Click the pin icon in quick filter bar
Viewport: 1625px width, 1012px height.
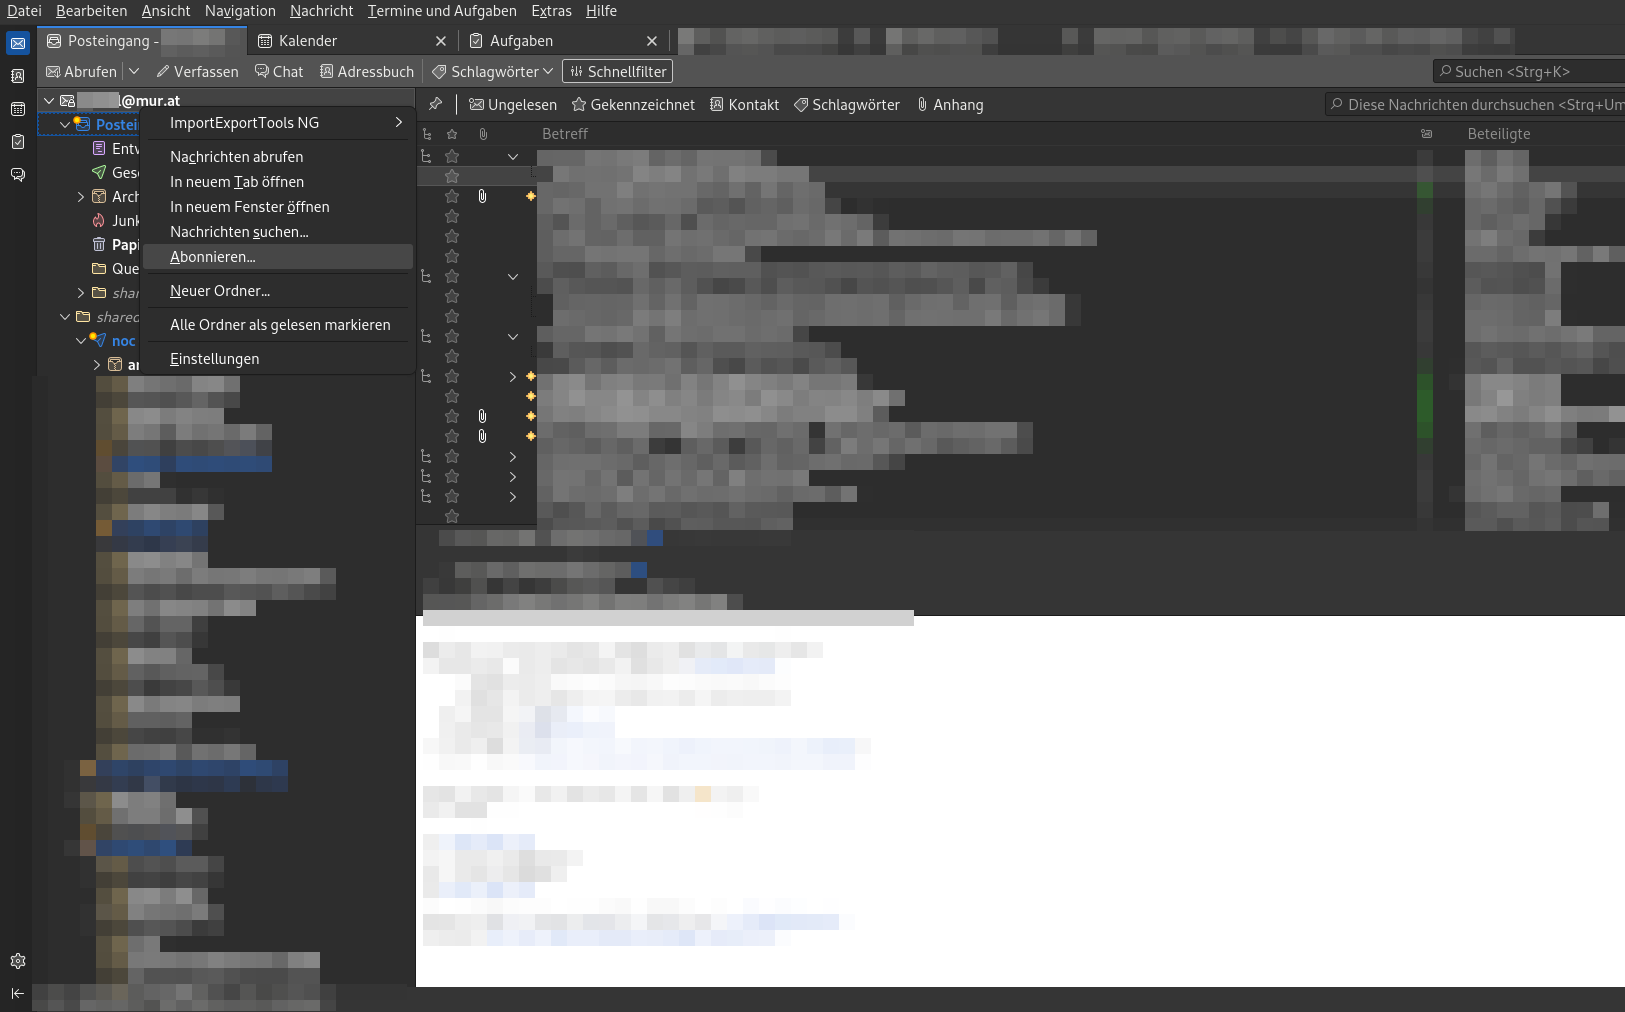click(x=435, y=105)
